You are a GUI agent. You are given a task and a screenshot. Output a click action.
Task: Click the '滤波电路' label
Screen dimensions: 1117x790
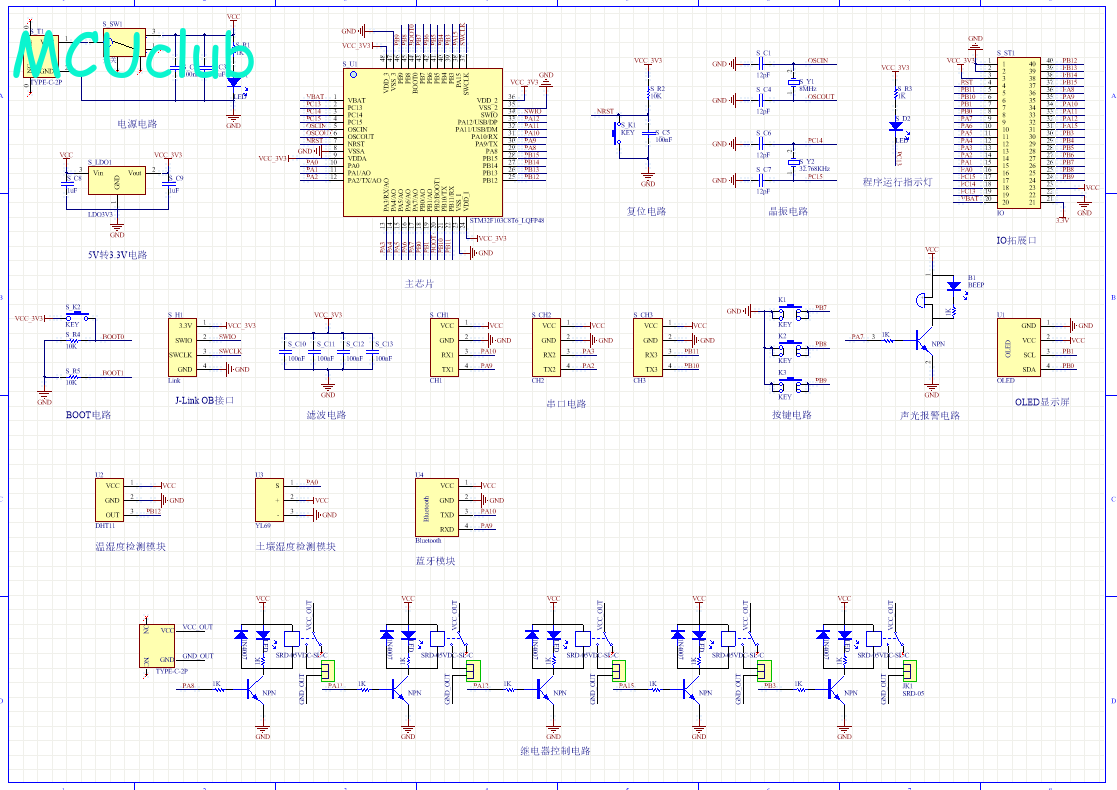click(x=326, y=415)
